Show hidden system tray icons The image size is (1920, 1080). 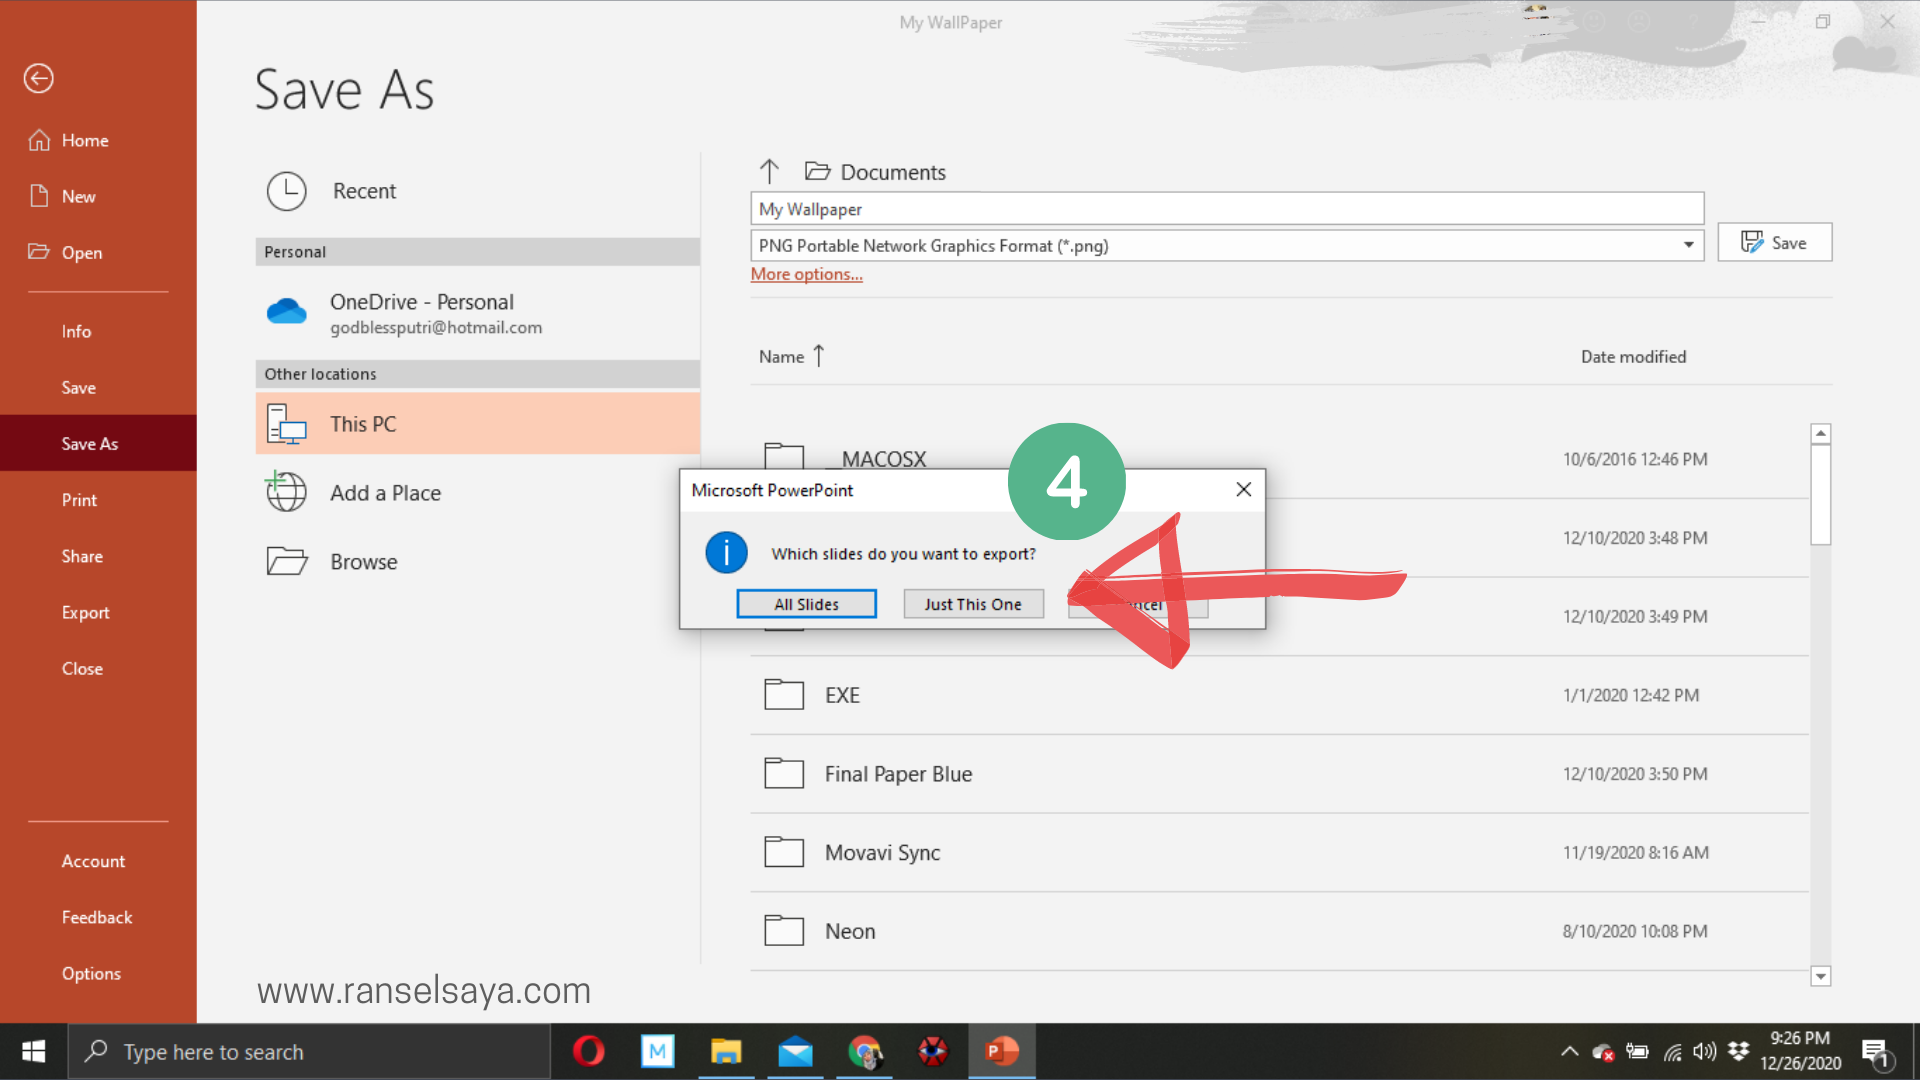pos(1569,1051)
